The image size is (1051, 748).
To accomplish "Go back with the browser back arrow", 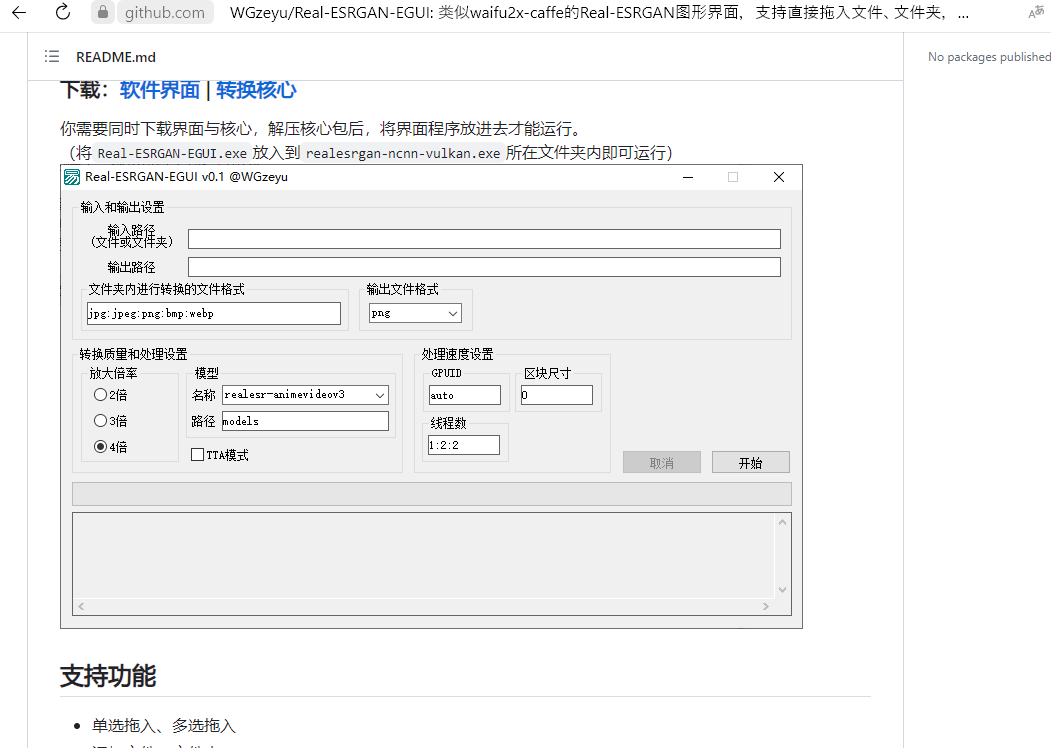I will [x=19, y=12].
